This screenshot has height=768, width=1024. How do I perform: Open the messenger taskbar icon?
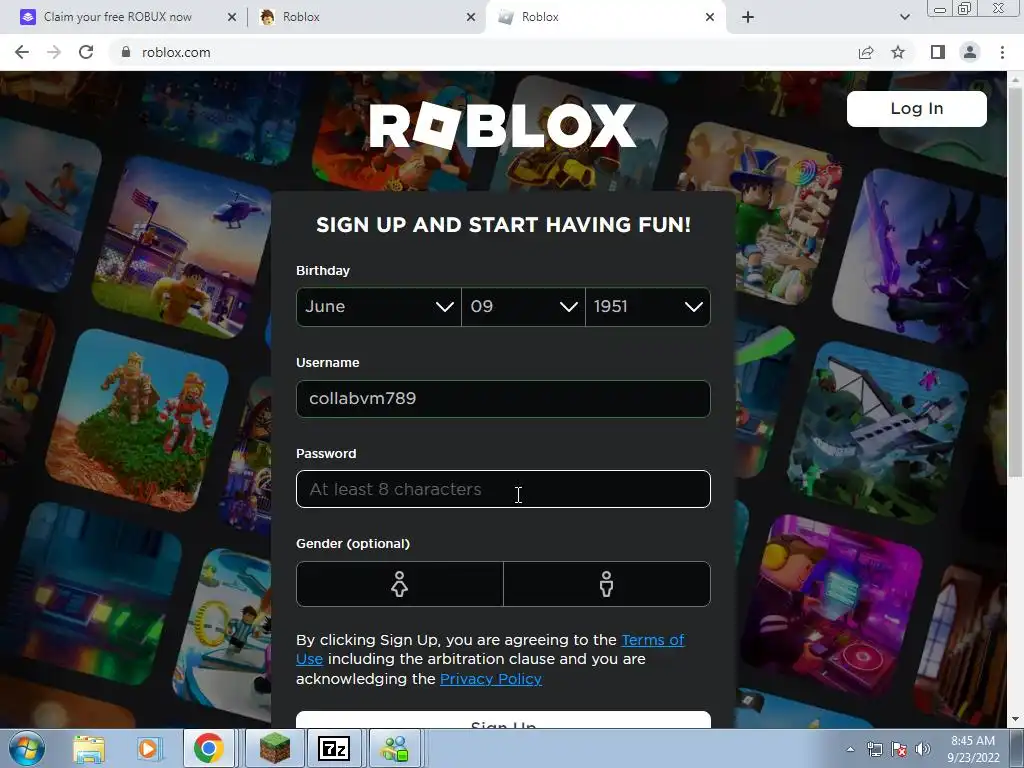click(395, 749)
